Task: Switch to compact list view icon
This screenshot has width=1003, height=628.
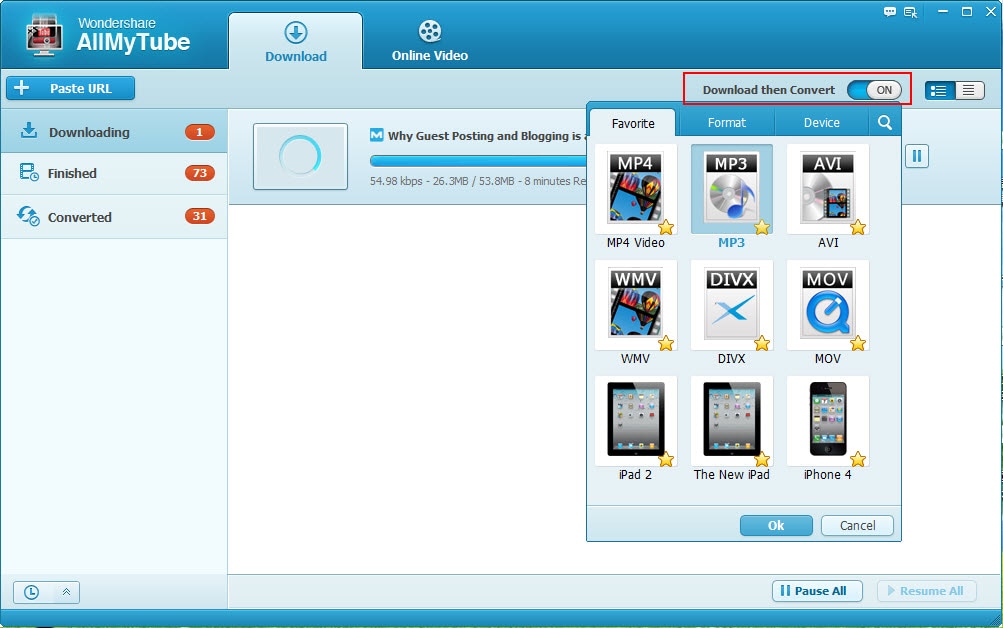Action: click(x=968, y=90)
